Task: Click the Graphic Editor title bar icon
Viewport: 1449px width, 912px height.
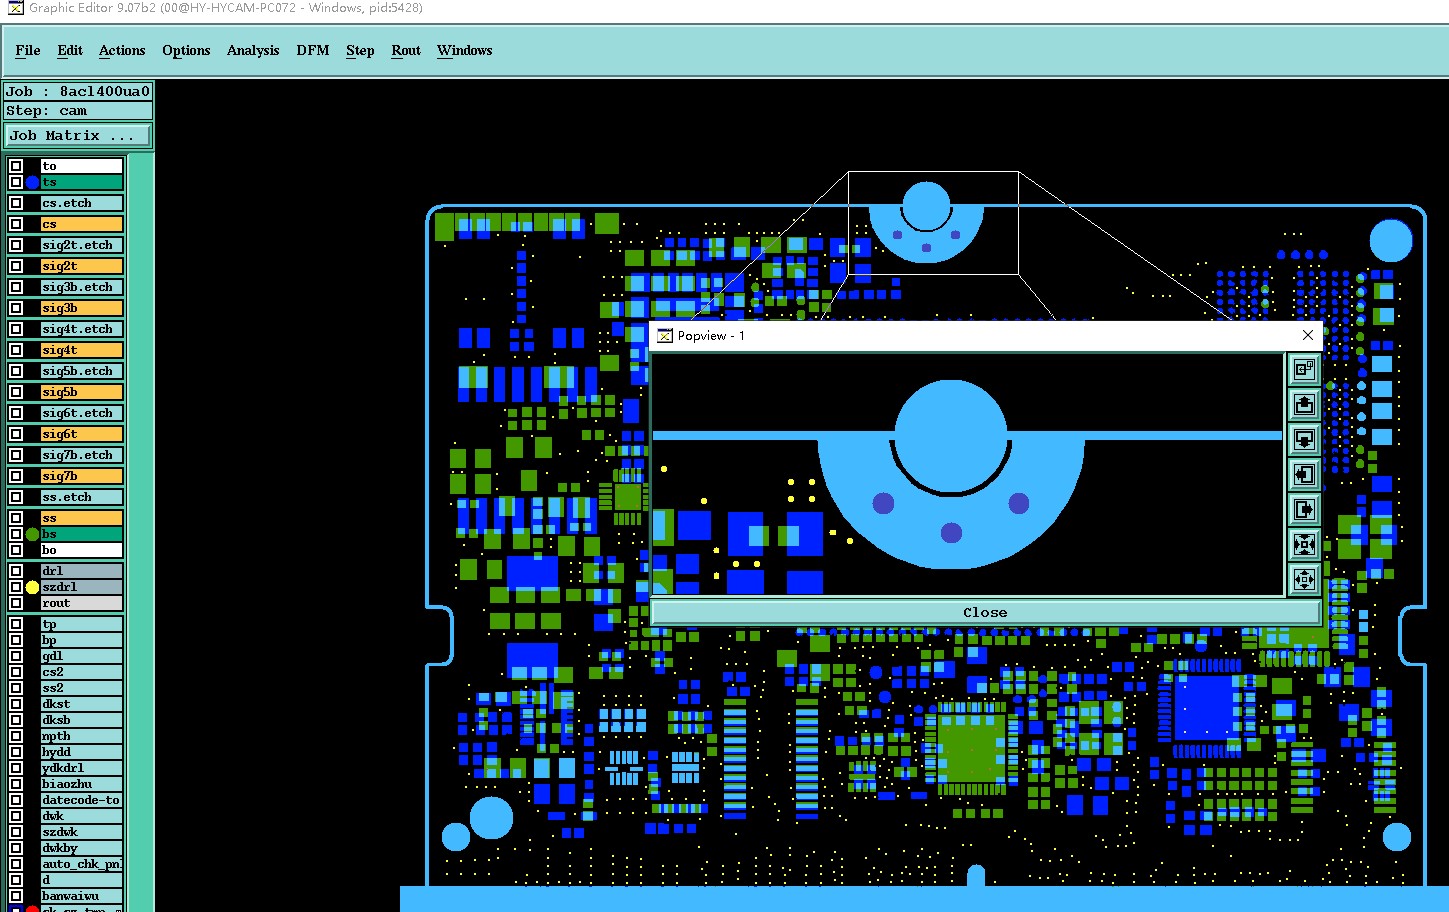Action: (x=15, y=8)
